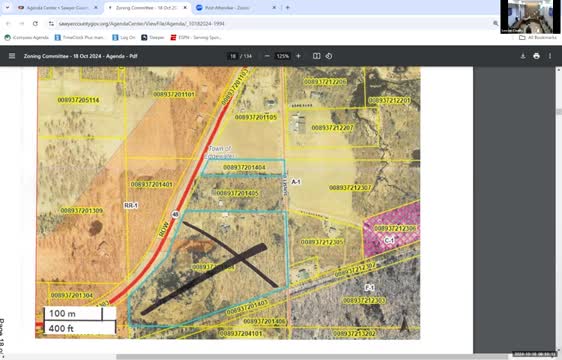This screenshot has height=360, width=562.
Task: Click the A-1 zoning label
Action: (x=296, y=182)
